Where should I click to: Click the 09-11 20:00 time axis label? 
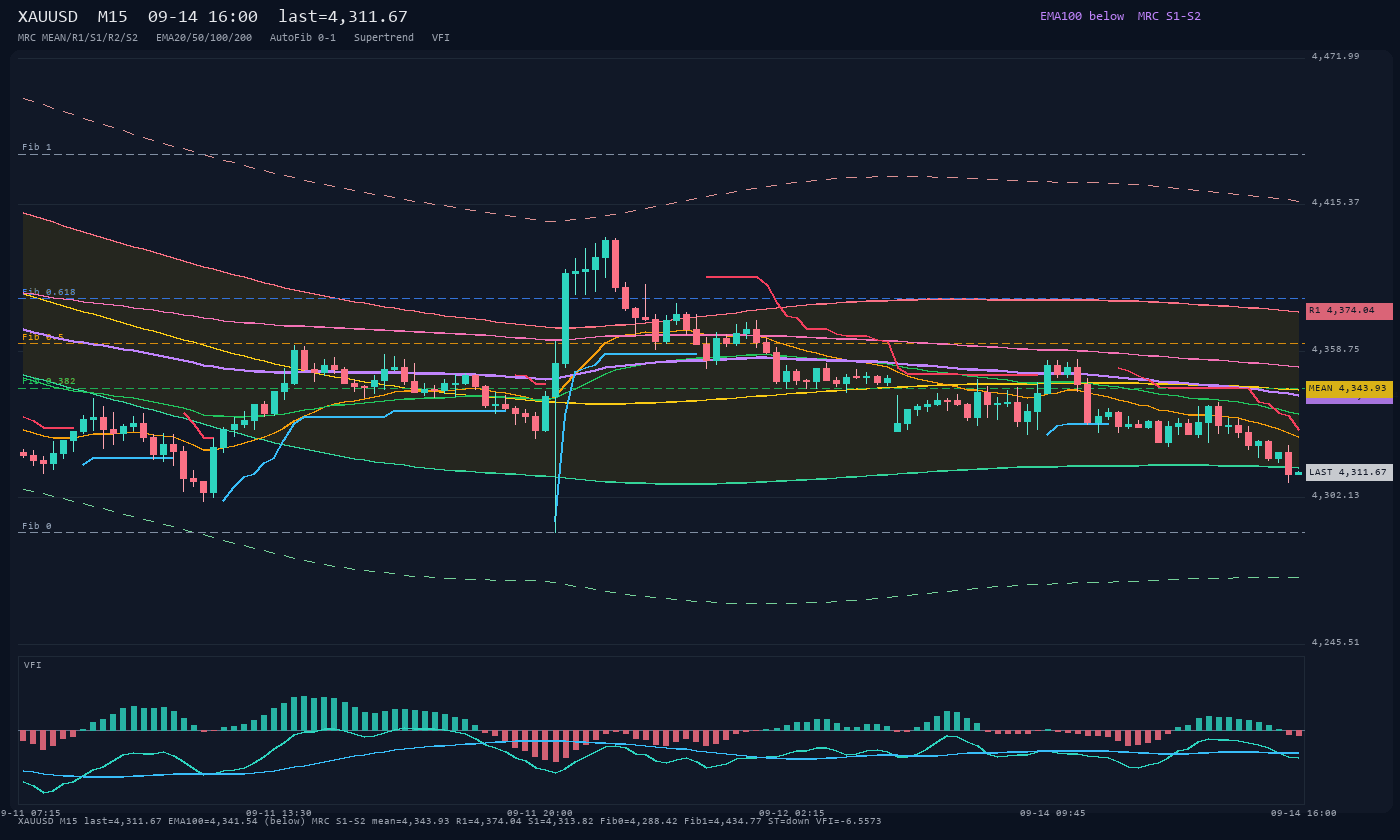tap(540, 813)
